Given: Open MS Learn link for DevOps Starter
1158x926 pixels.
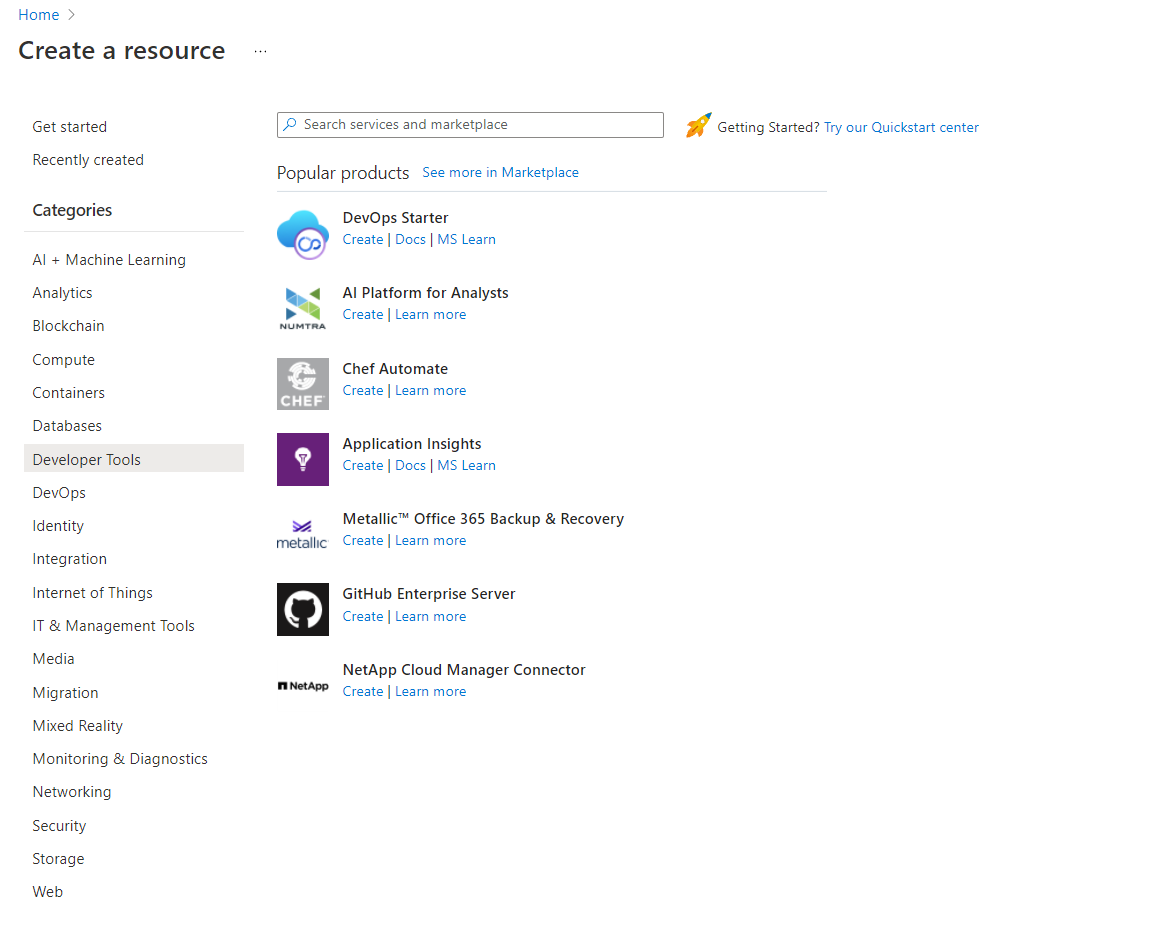Looking at the screenshot, I should [x=467, y=239].
